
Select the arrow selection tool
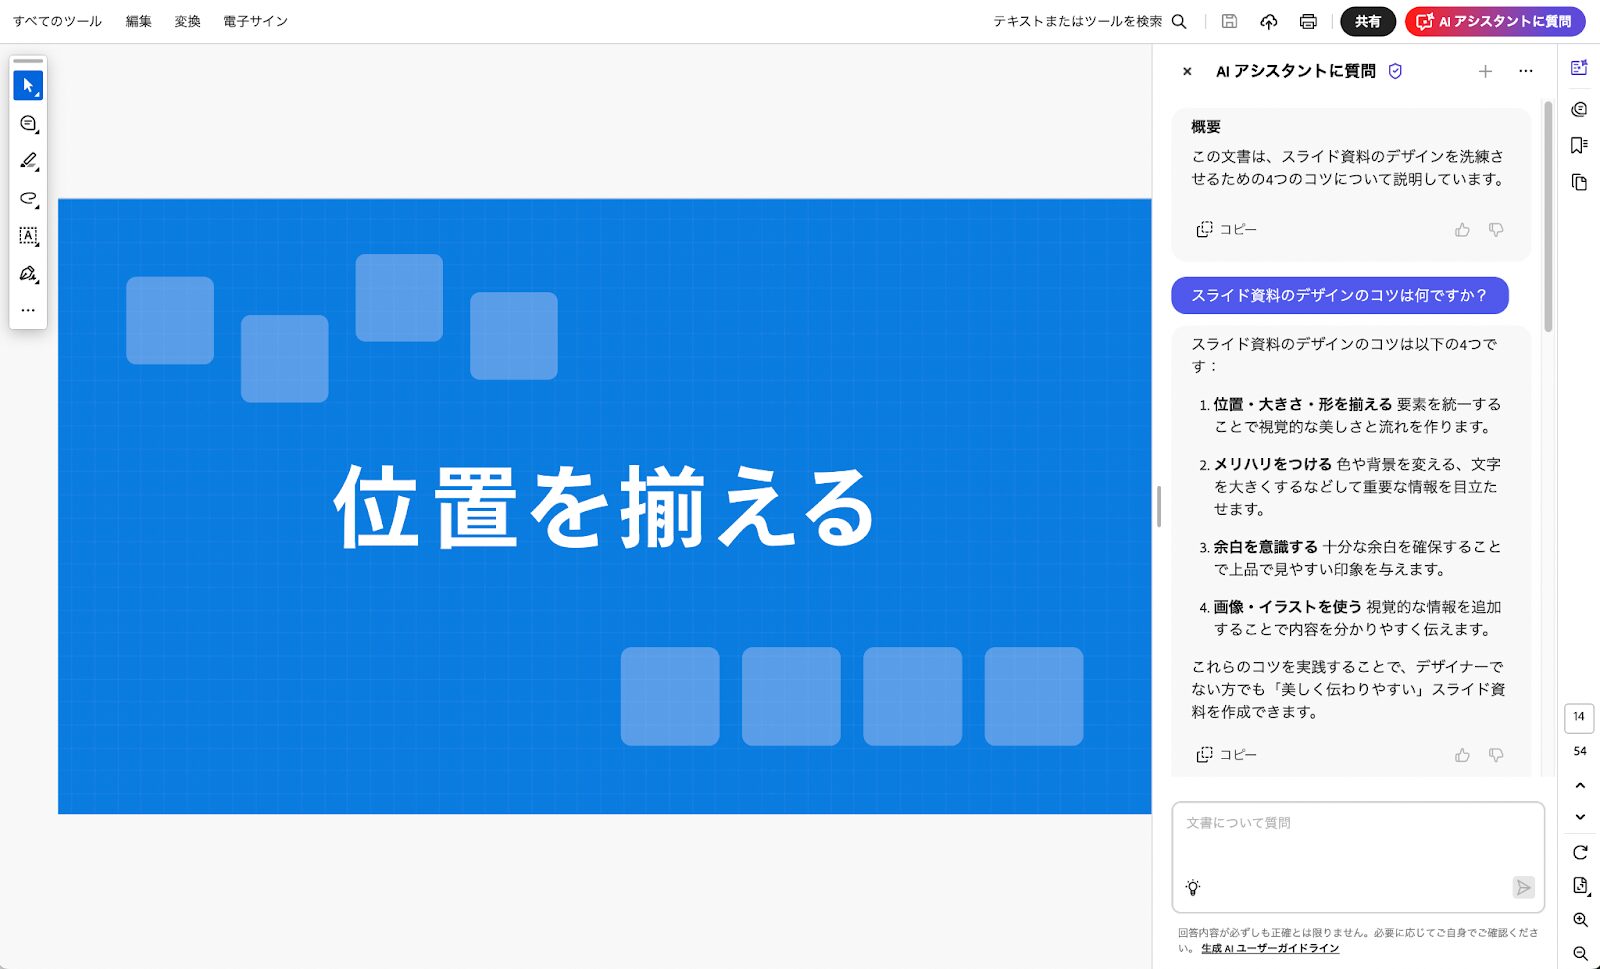(28, 86)
